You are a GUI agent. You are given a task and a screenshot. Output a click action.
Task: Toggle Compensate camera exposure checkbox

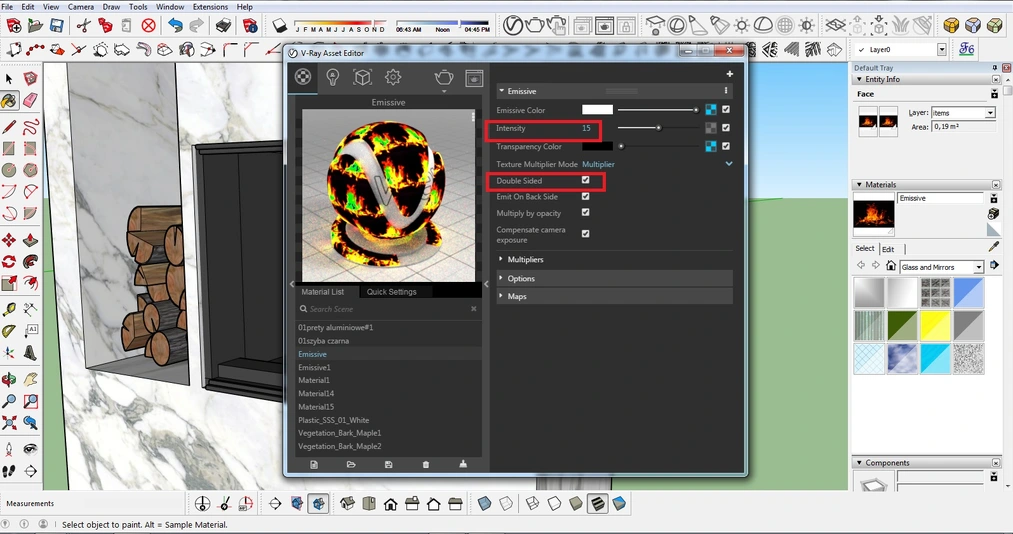click(x=585, y=234)
